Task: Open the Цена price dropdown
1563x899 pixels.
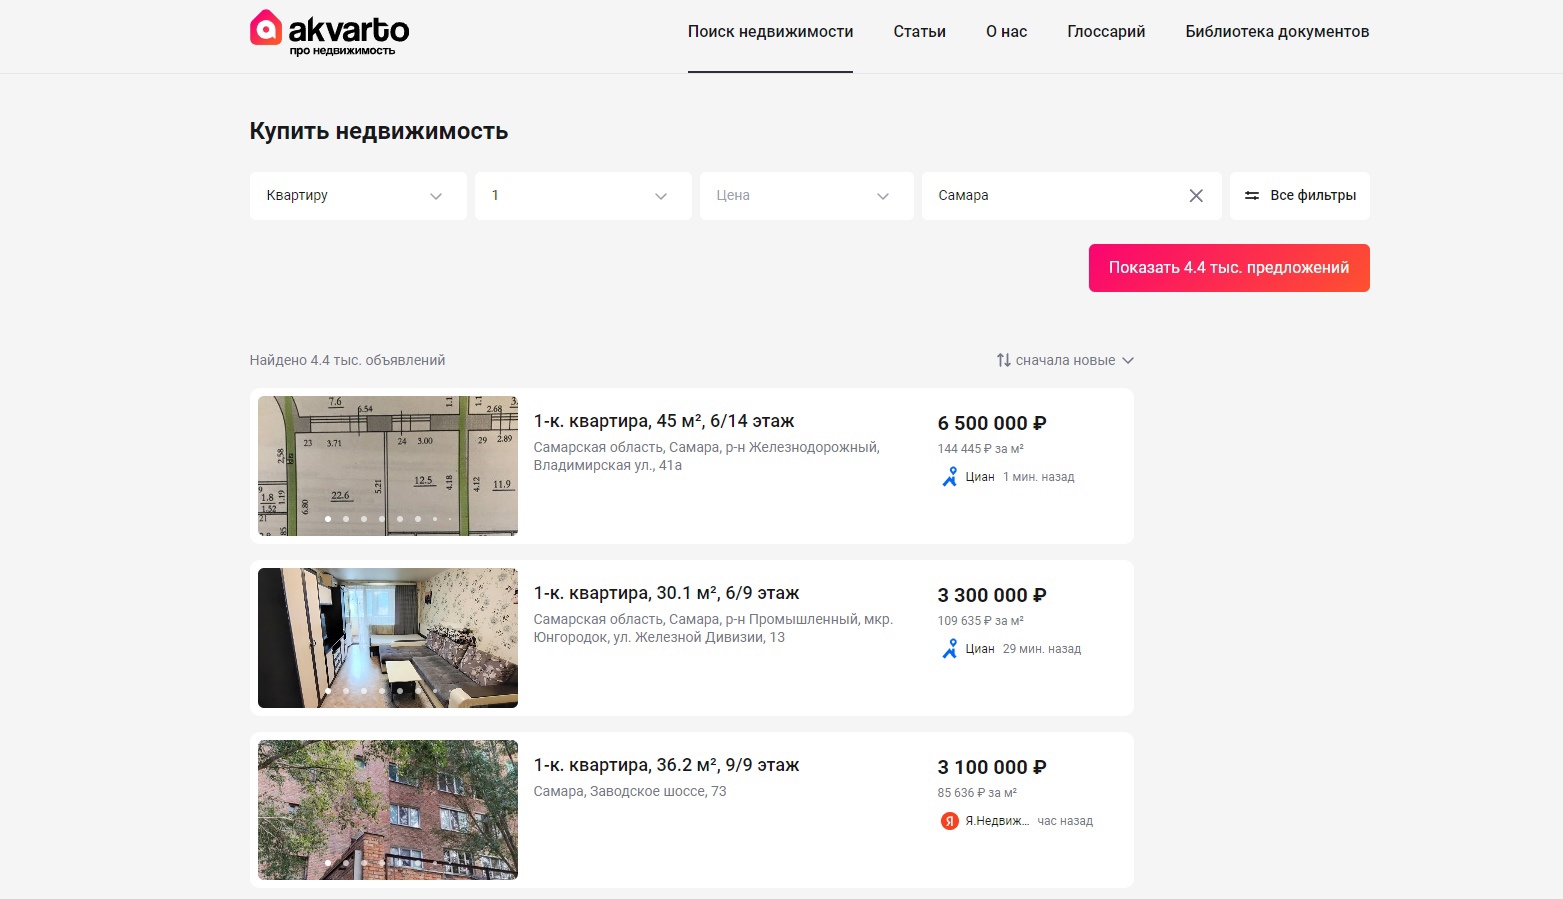Action: coord(807,196)
